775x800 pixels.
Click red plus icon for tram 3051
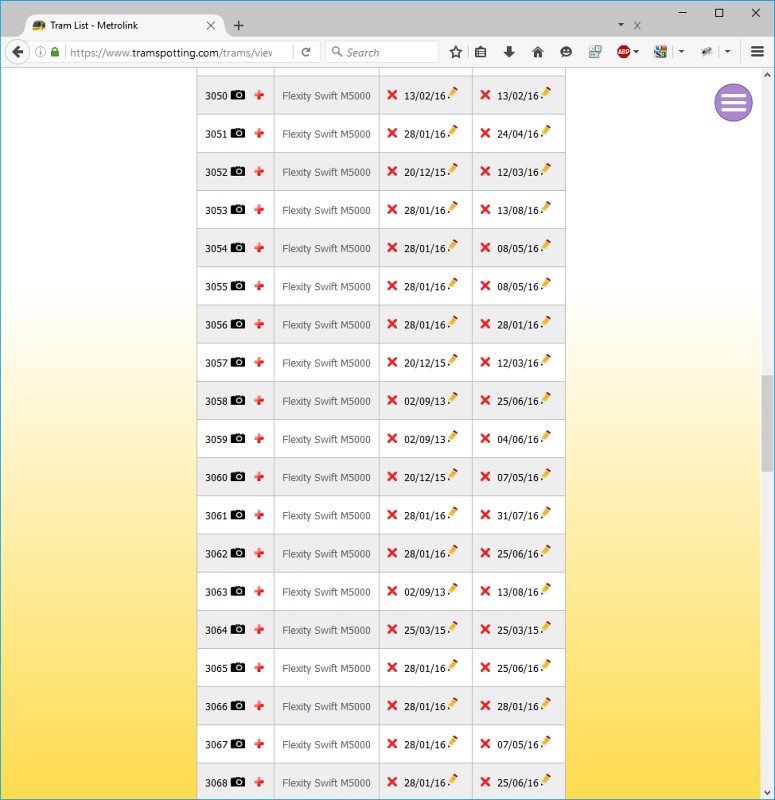(x=259, y=133)
